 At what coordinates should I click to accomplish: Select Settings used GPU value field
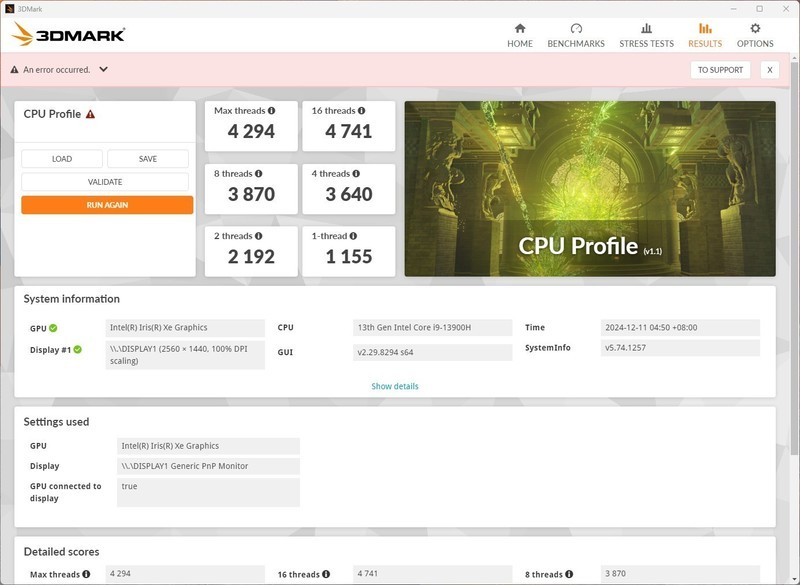pyautogui.click(x=208, y=446)
